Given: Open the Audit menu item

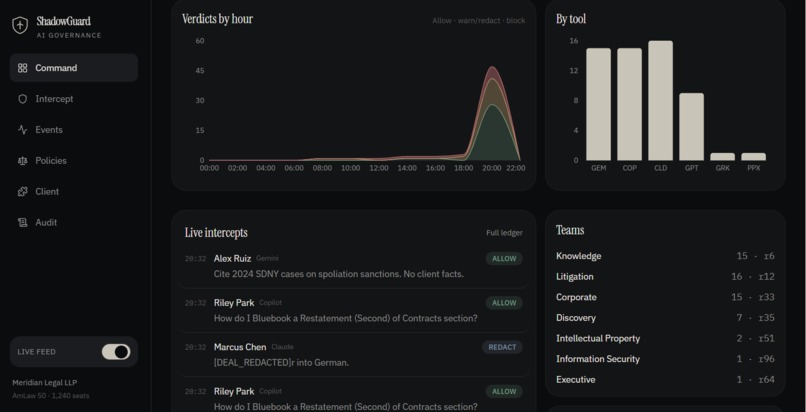Looking at the screenshot, I should click(x=74, y=222).
